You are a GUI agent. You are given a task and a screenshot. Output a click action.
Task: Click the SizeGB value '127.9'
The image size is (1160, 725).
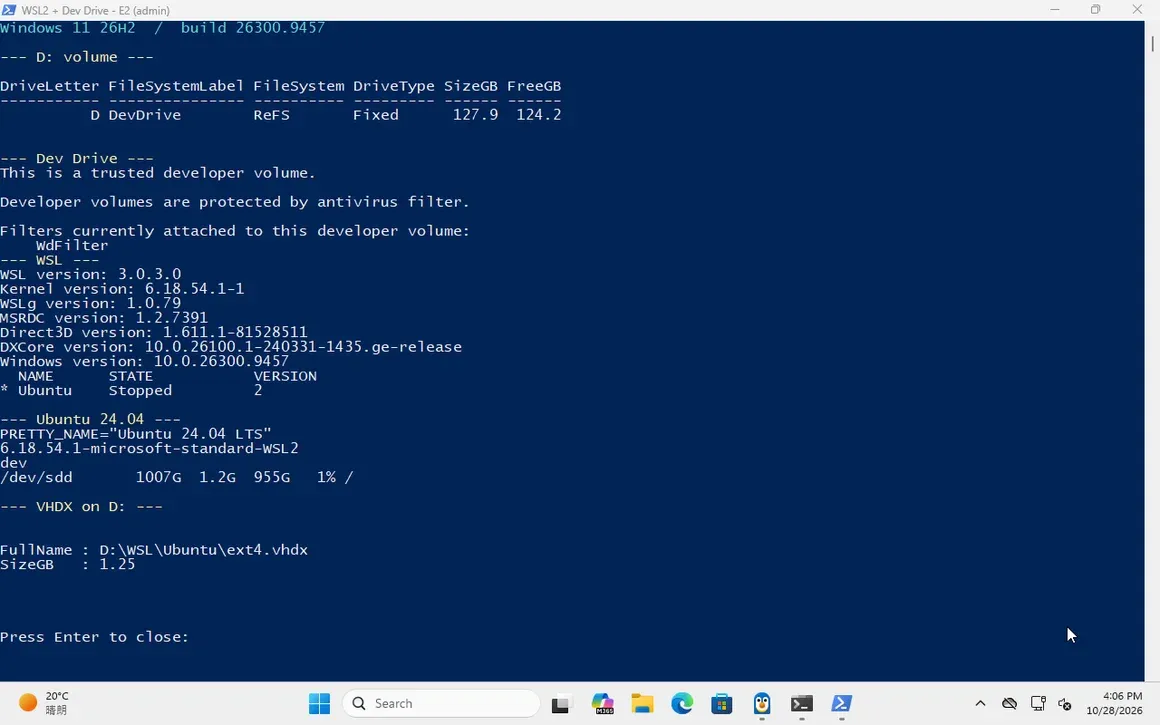(x=475, y=115)
